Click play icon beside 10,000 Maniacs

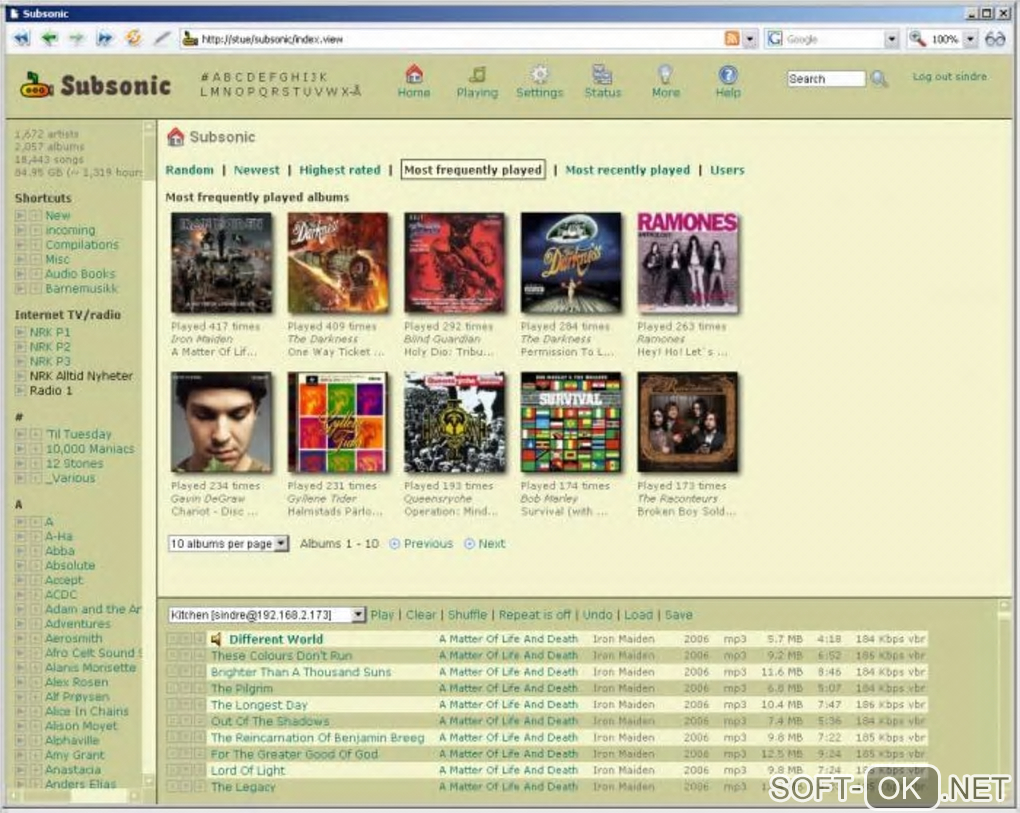click(20, 449)
